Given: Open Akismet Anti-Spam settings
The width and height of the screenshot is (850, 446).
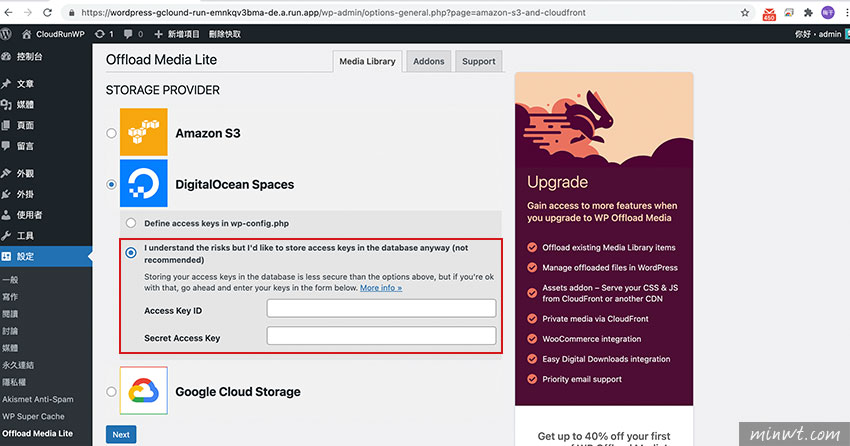Looking at the screenshot, I should click(37, 399).
